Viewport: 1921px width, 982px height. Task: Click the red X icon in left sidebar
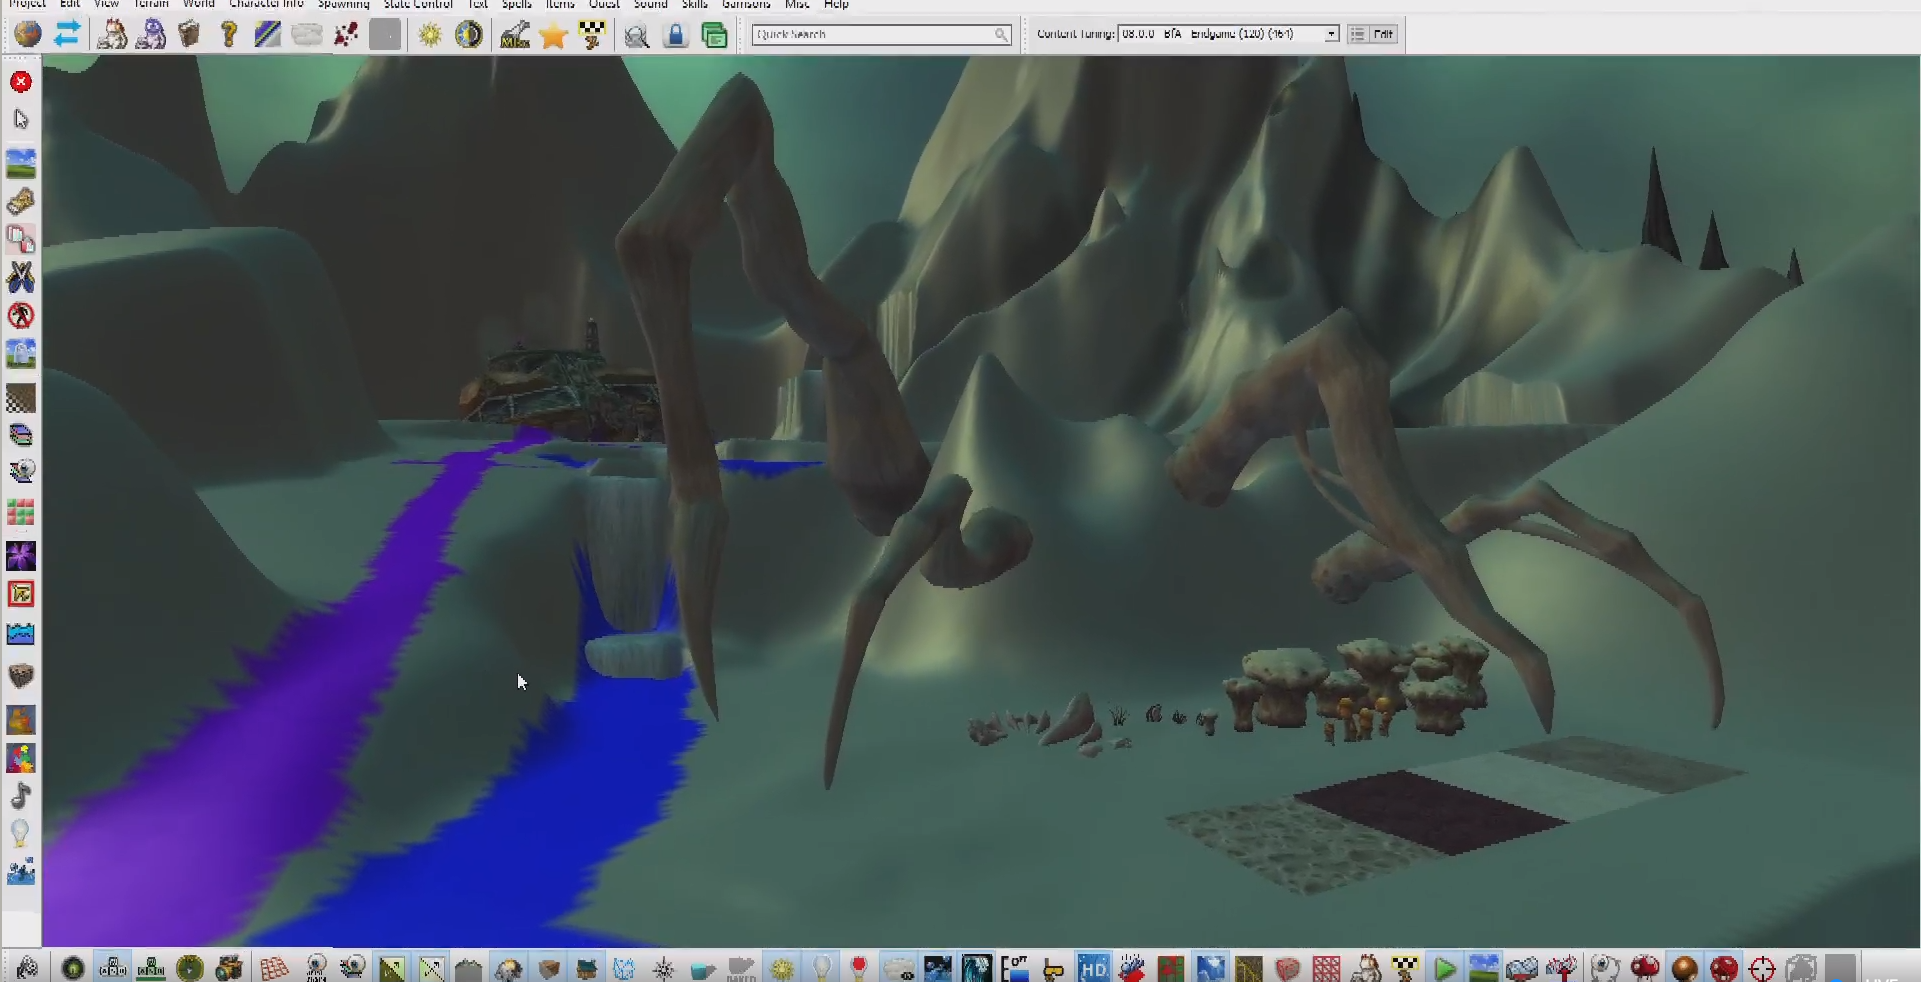(x=21, y=82)
